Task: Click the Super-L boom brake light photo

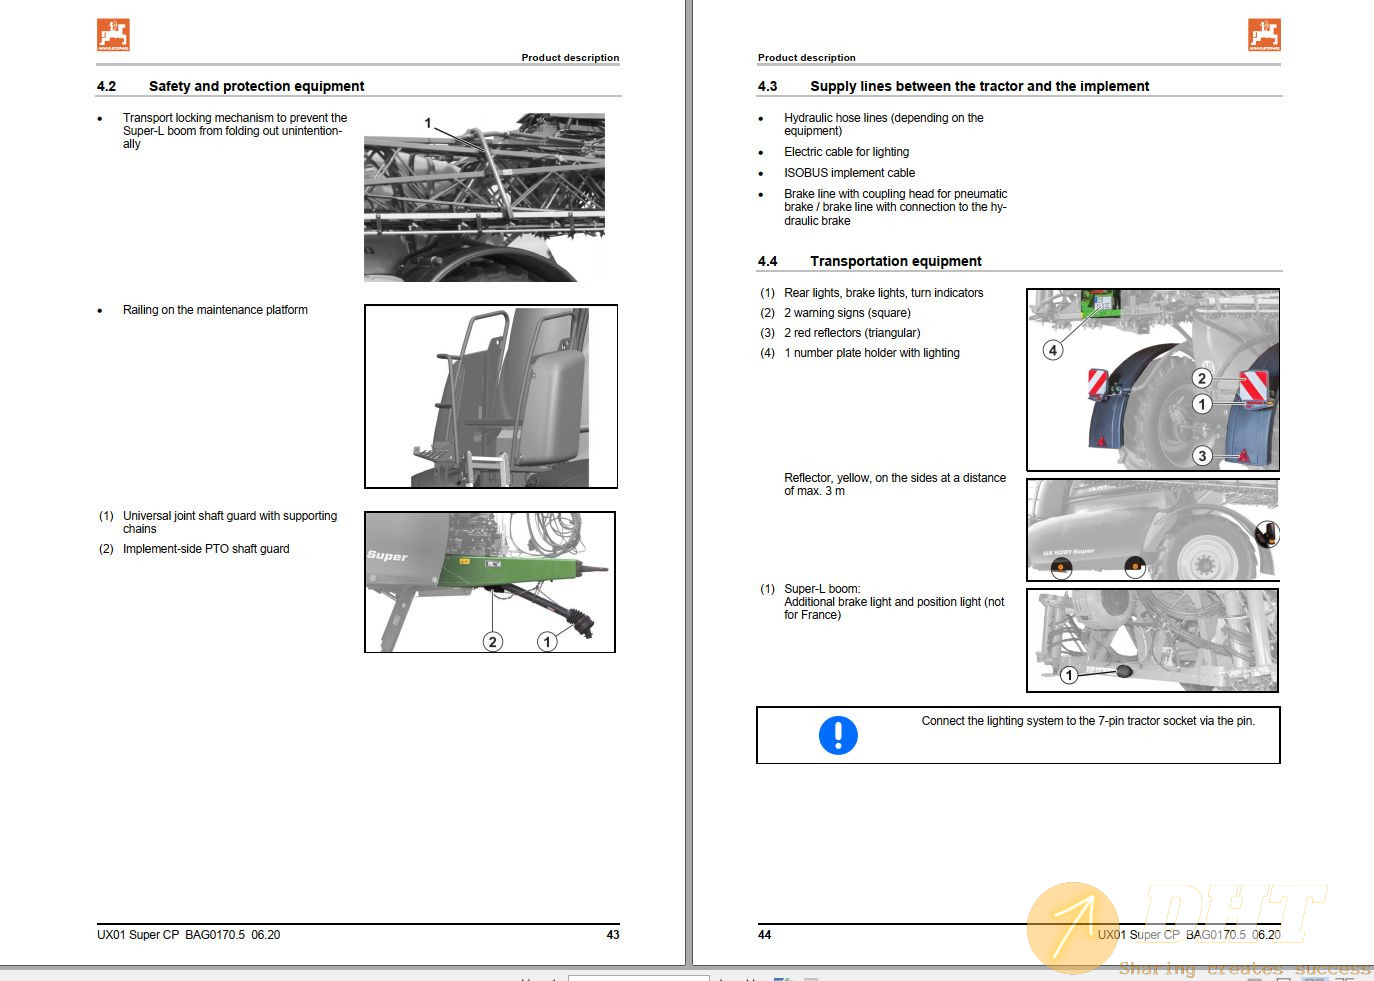Action: (1153, 640)
